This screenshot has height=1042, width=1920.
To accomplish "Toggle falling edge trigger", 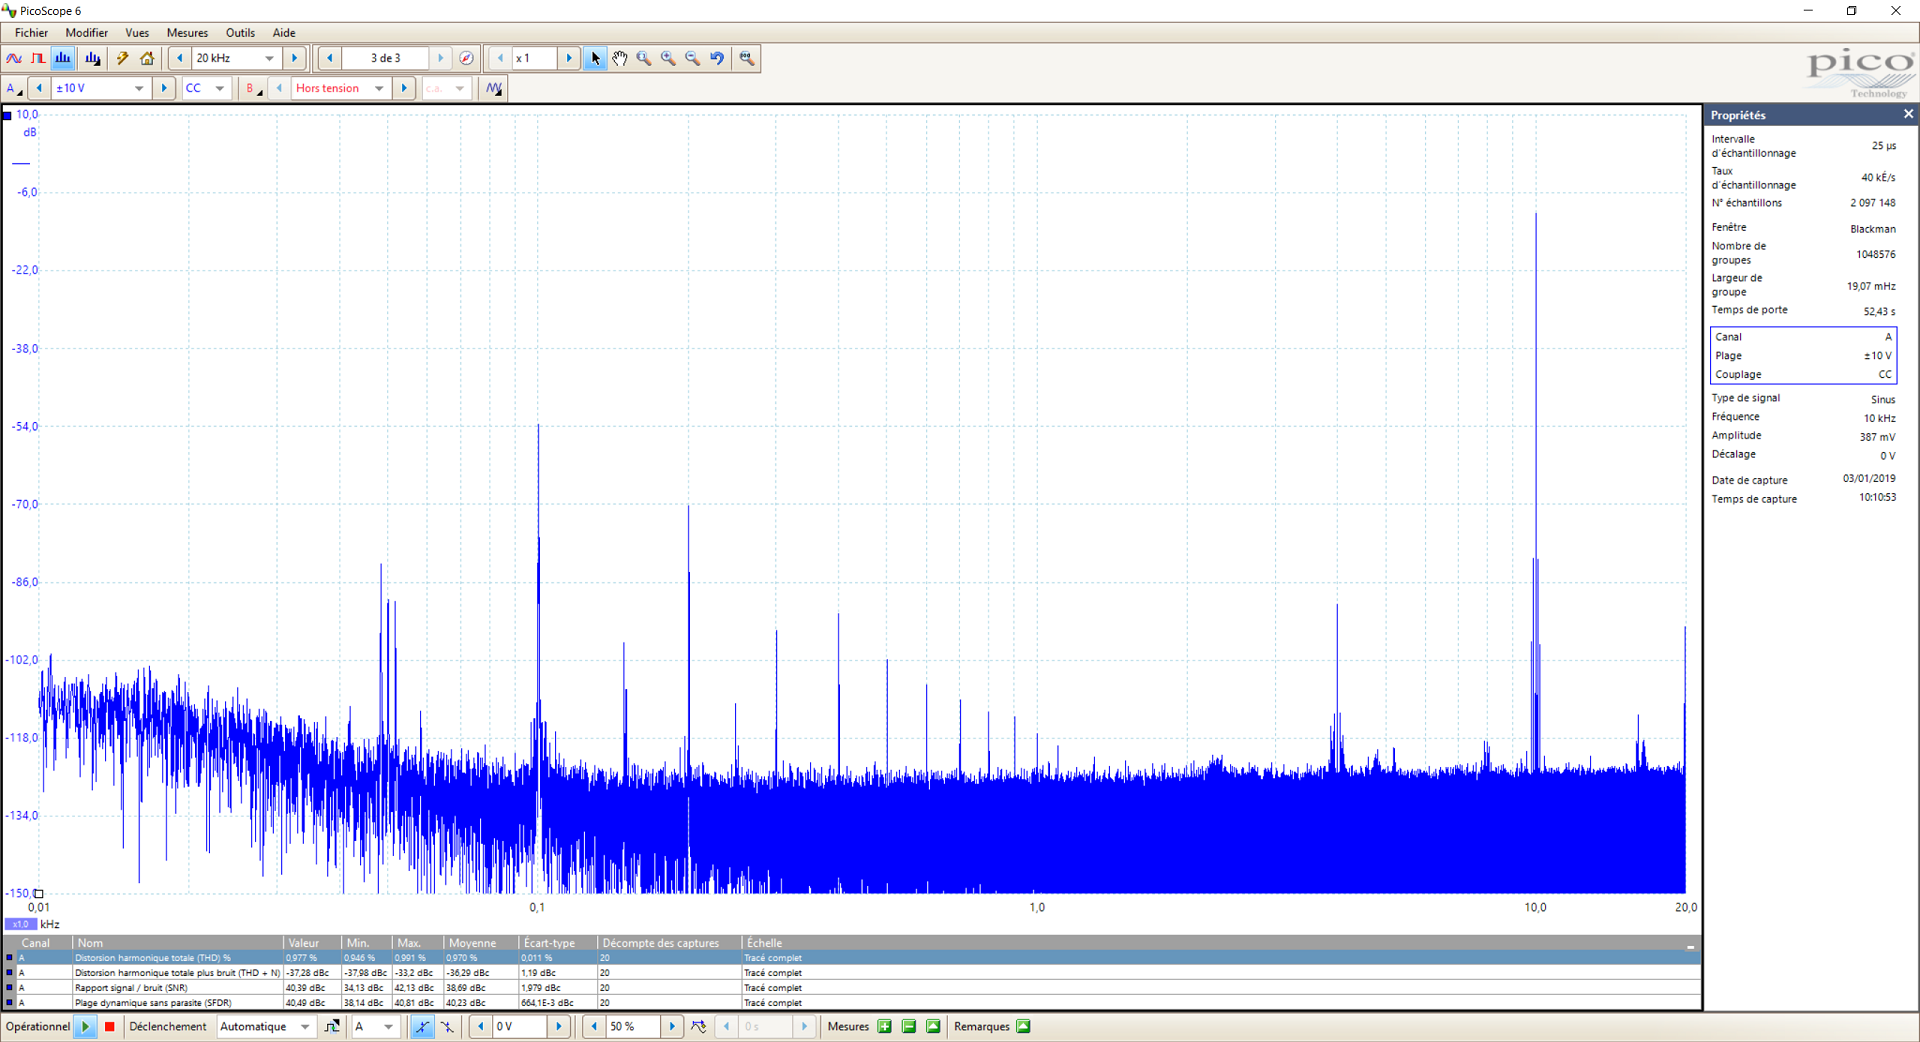I will 447,1026.
